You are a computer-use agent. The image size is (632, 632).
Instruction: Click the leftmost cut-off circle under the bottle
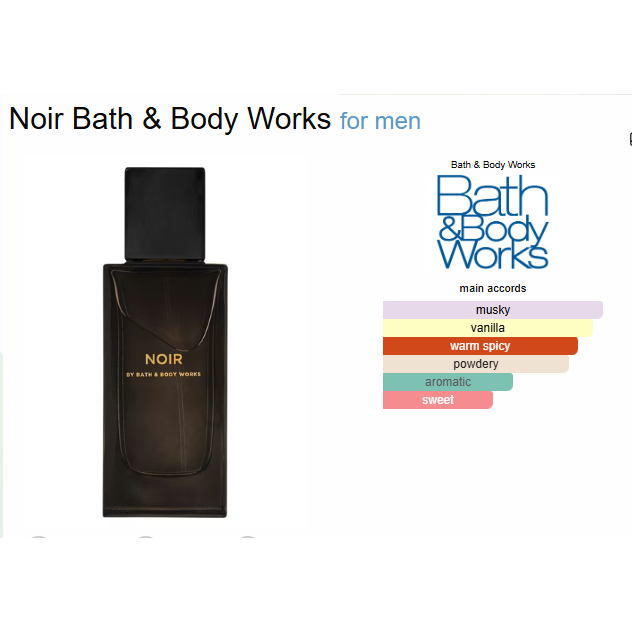pos(39,536)
